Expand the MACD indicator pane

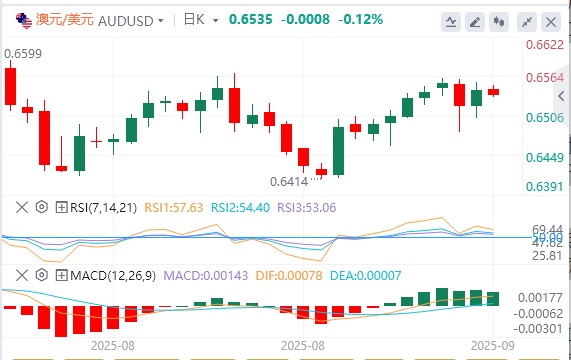(61, 276)
